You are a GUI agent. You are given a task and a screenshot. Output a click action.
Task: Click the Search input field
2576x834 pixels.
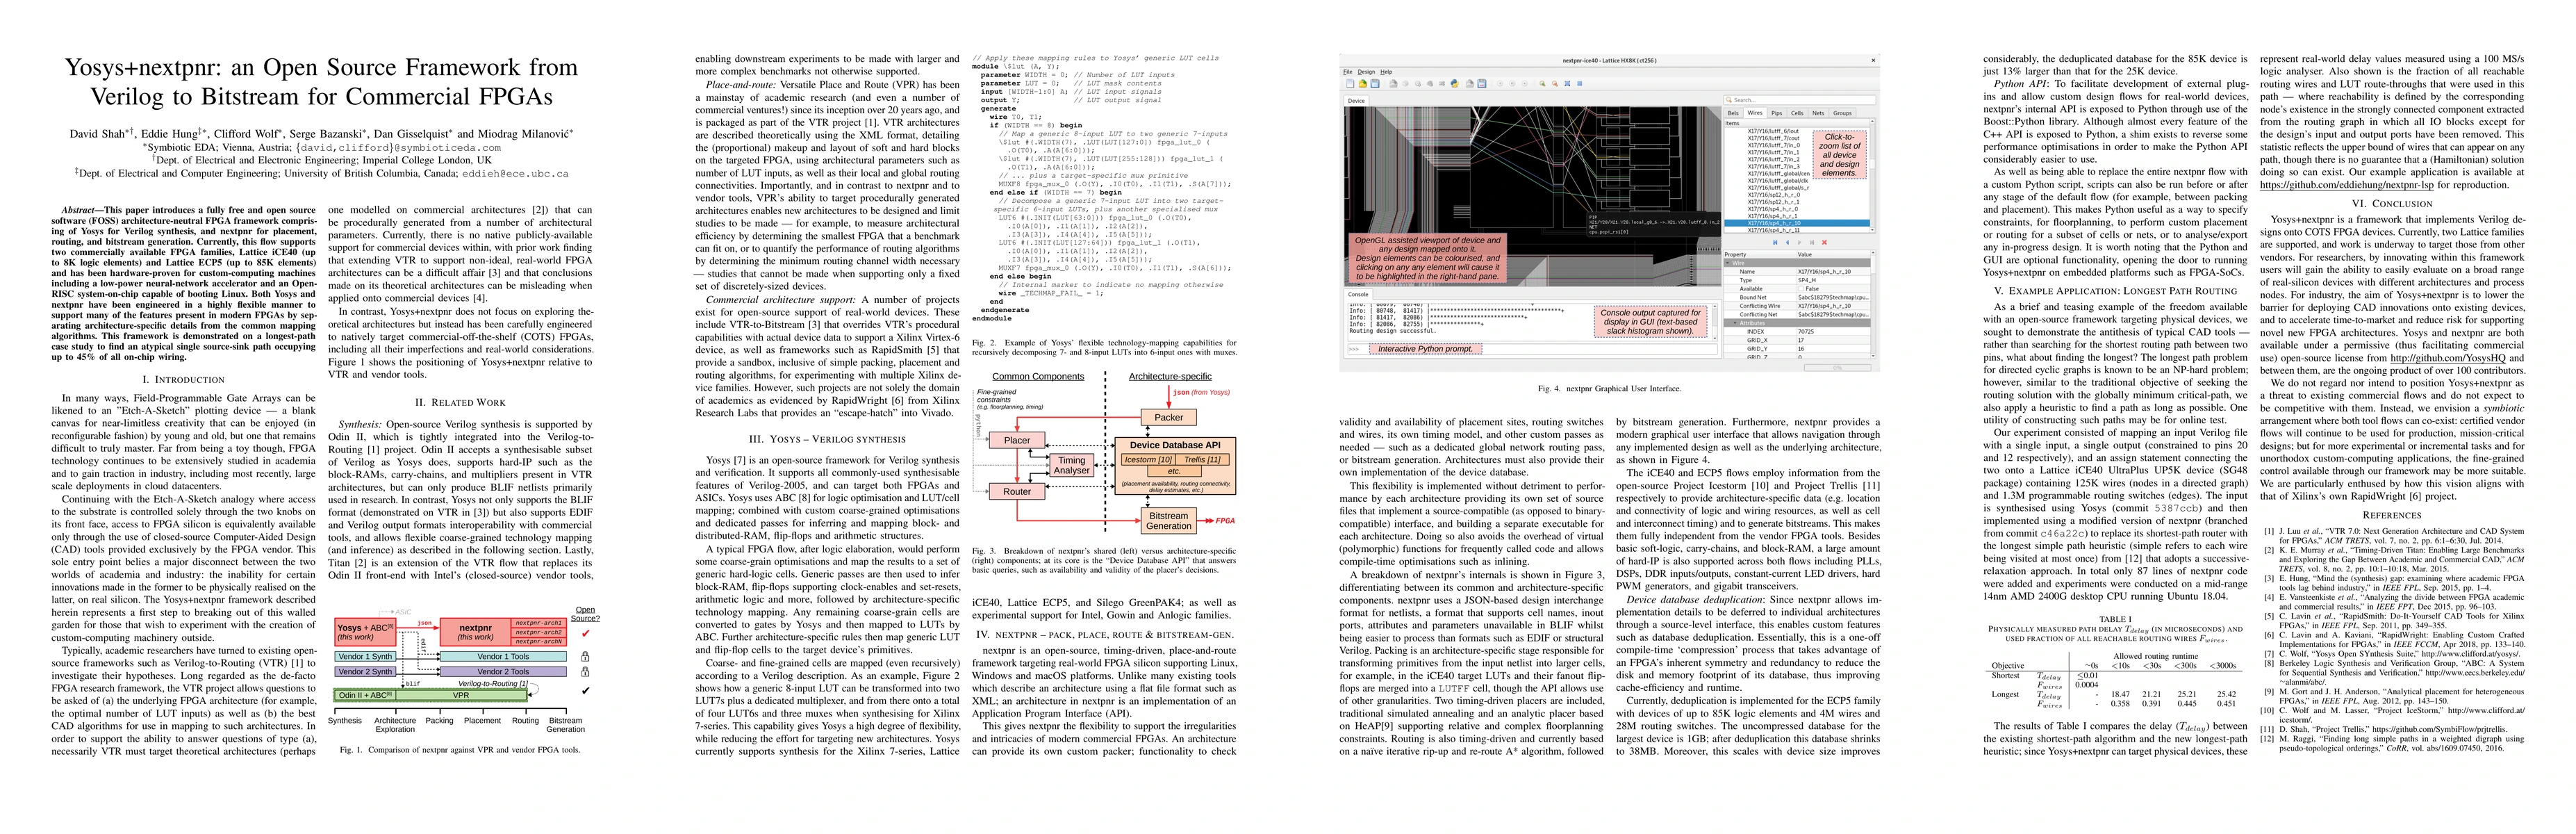tap(1800, 100)
